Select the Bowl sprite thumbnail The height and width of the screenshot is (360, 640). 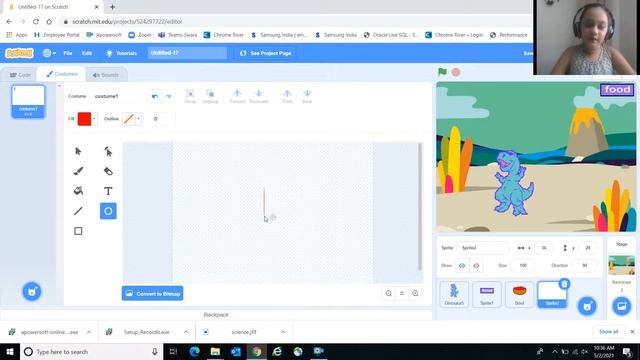tap(519, 294)
